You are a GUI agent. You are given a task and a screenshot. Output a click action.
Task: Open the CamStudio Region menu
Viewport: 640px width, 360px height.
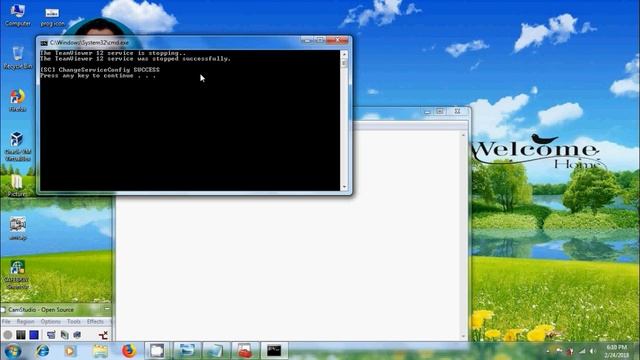tap(25, 322)
